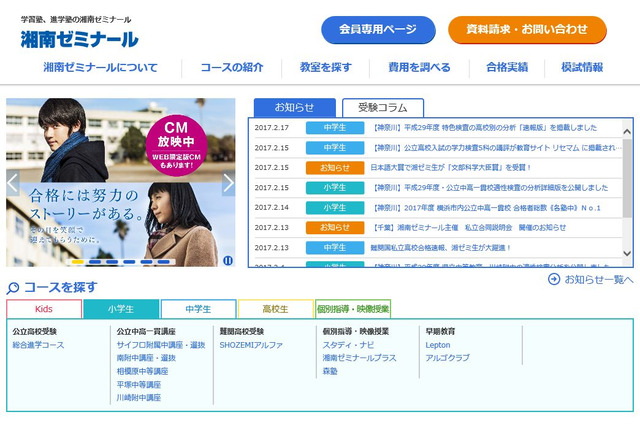Open コースの紹介 menu item
The image size is (640, 426).
232,67
